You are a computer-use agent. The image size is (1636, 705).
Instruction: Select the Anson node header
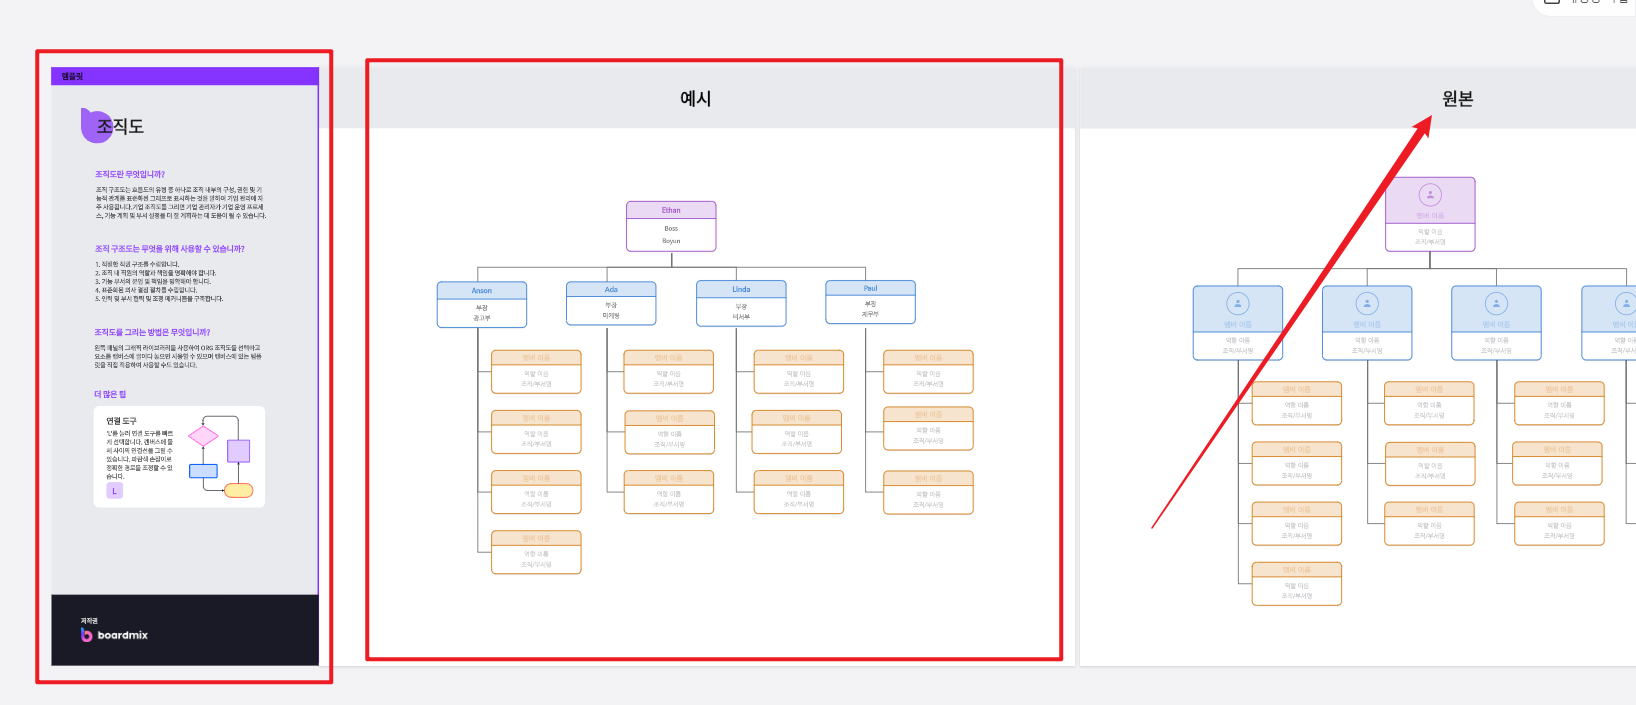click(x=482, y=290)
